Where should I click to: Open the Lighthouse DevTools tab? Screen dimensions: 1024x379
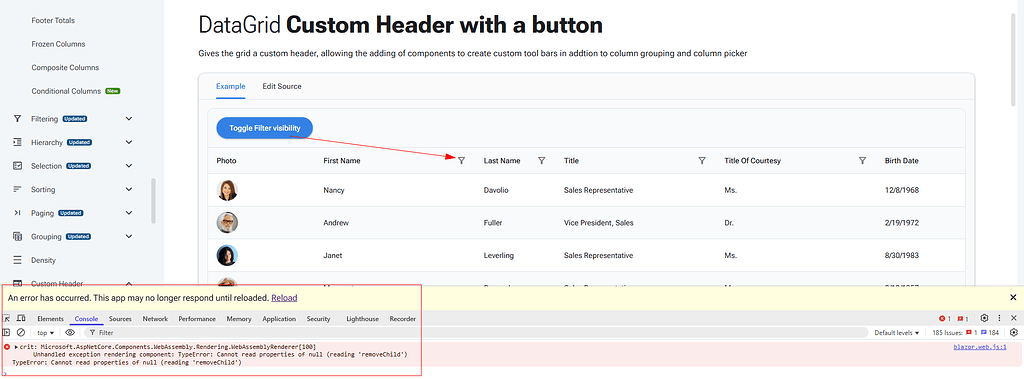[362, 319]
